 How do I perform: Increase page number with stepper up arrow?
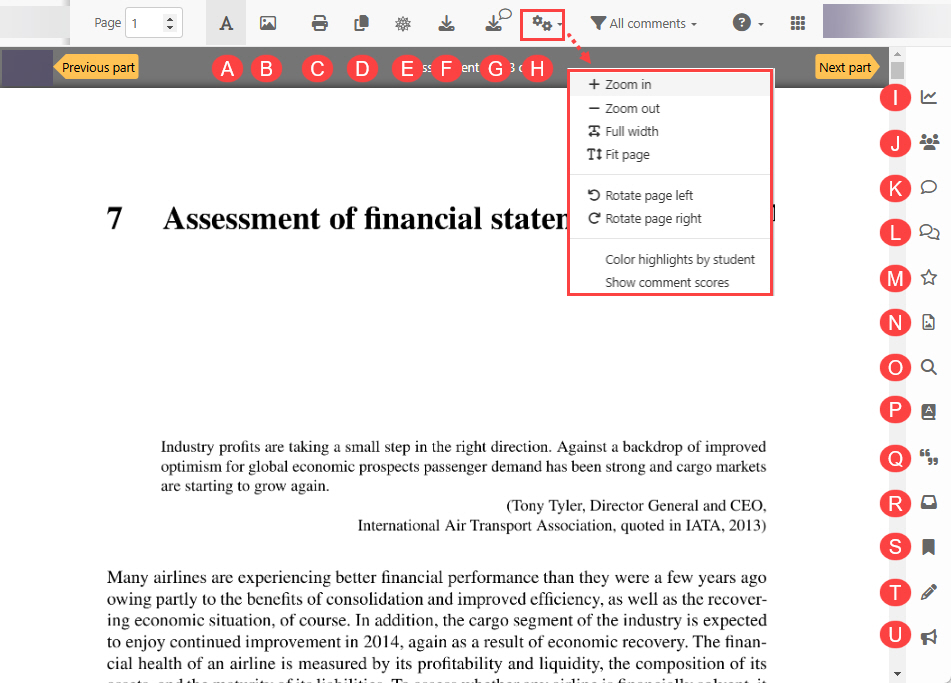(170, 19)
